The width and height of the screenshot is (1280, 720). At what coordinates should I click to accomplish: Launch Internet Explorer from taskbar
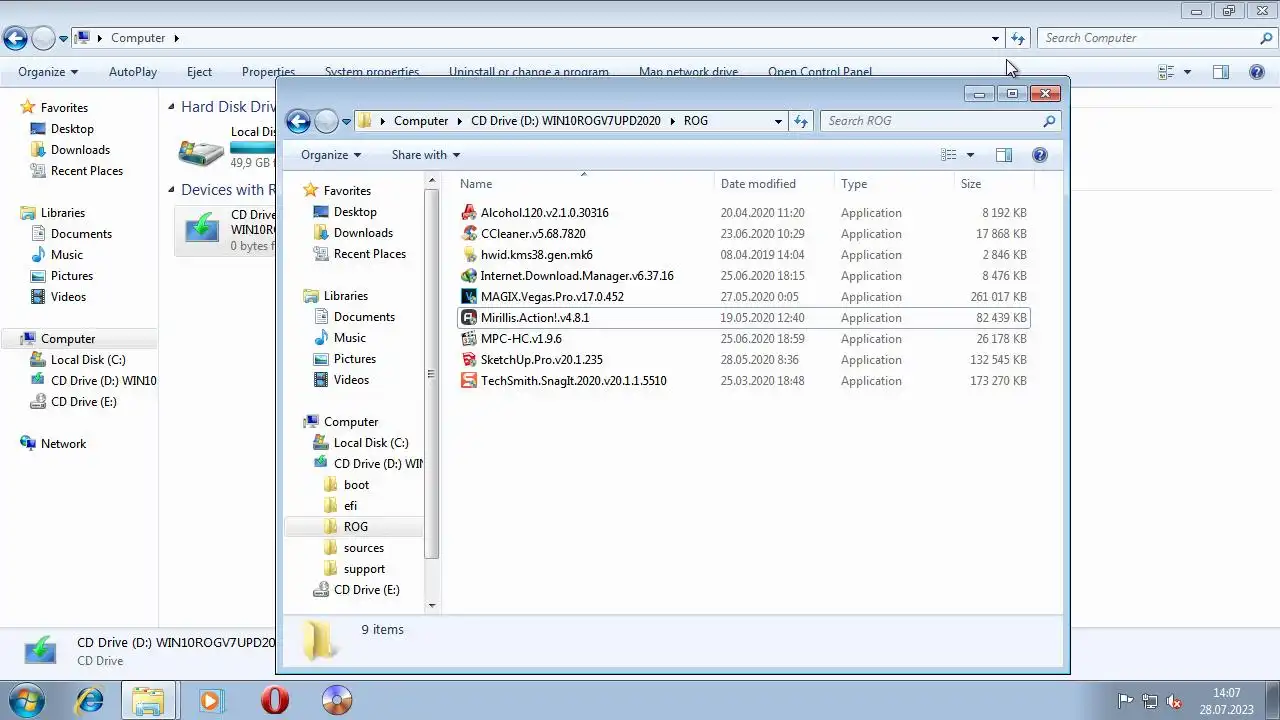click(x=90, y=700)
